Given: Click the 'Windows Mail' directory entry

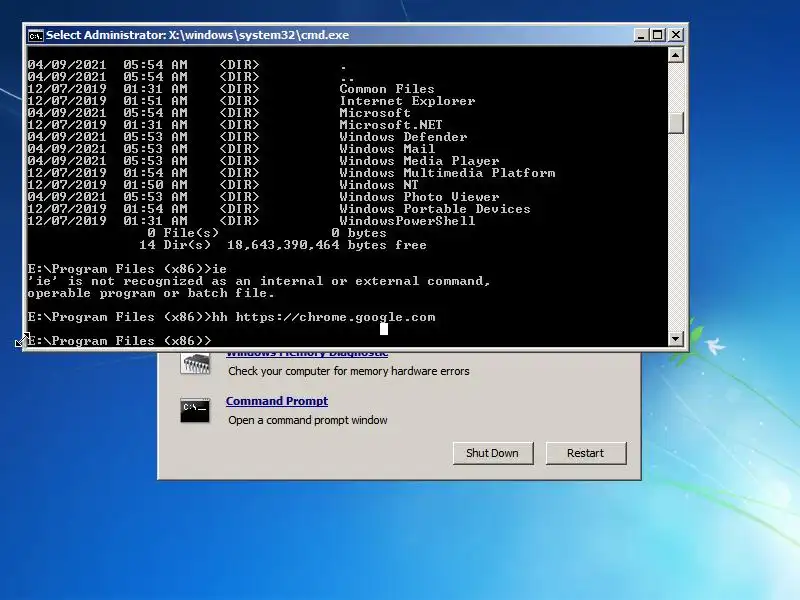Looking at the screenshot, I should tap(387, 149).
